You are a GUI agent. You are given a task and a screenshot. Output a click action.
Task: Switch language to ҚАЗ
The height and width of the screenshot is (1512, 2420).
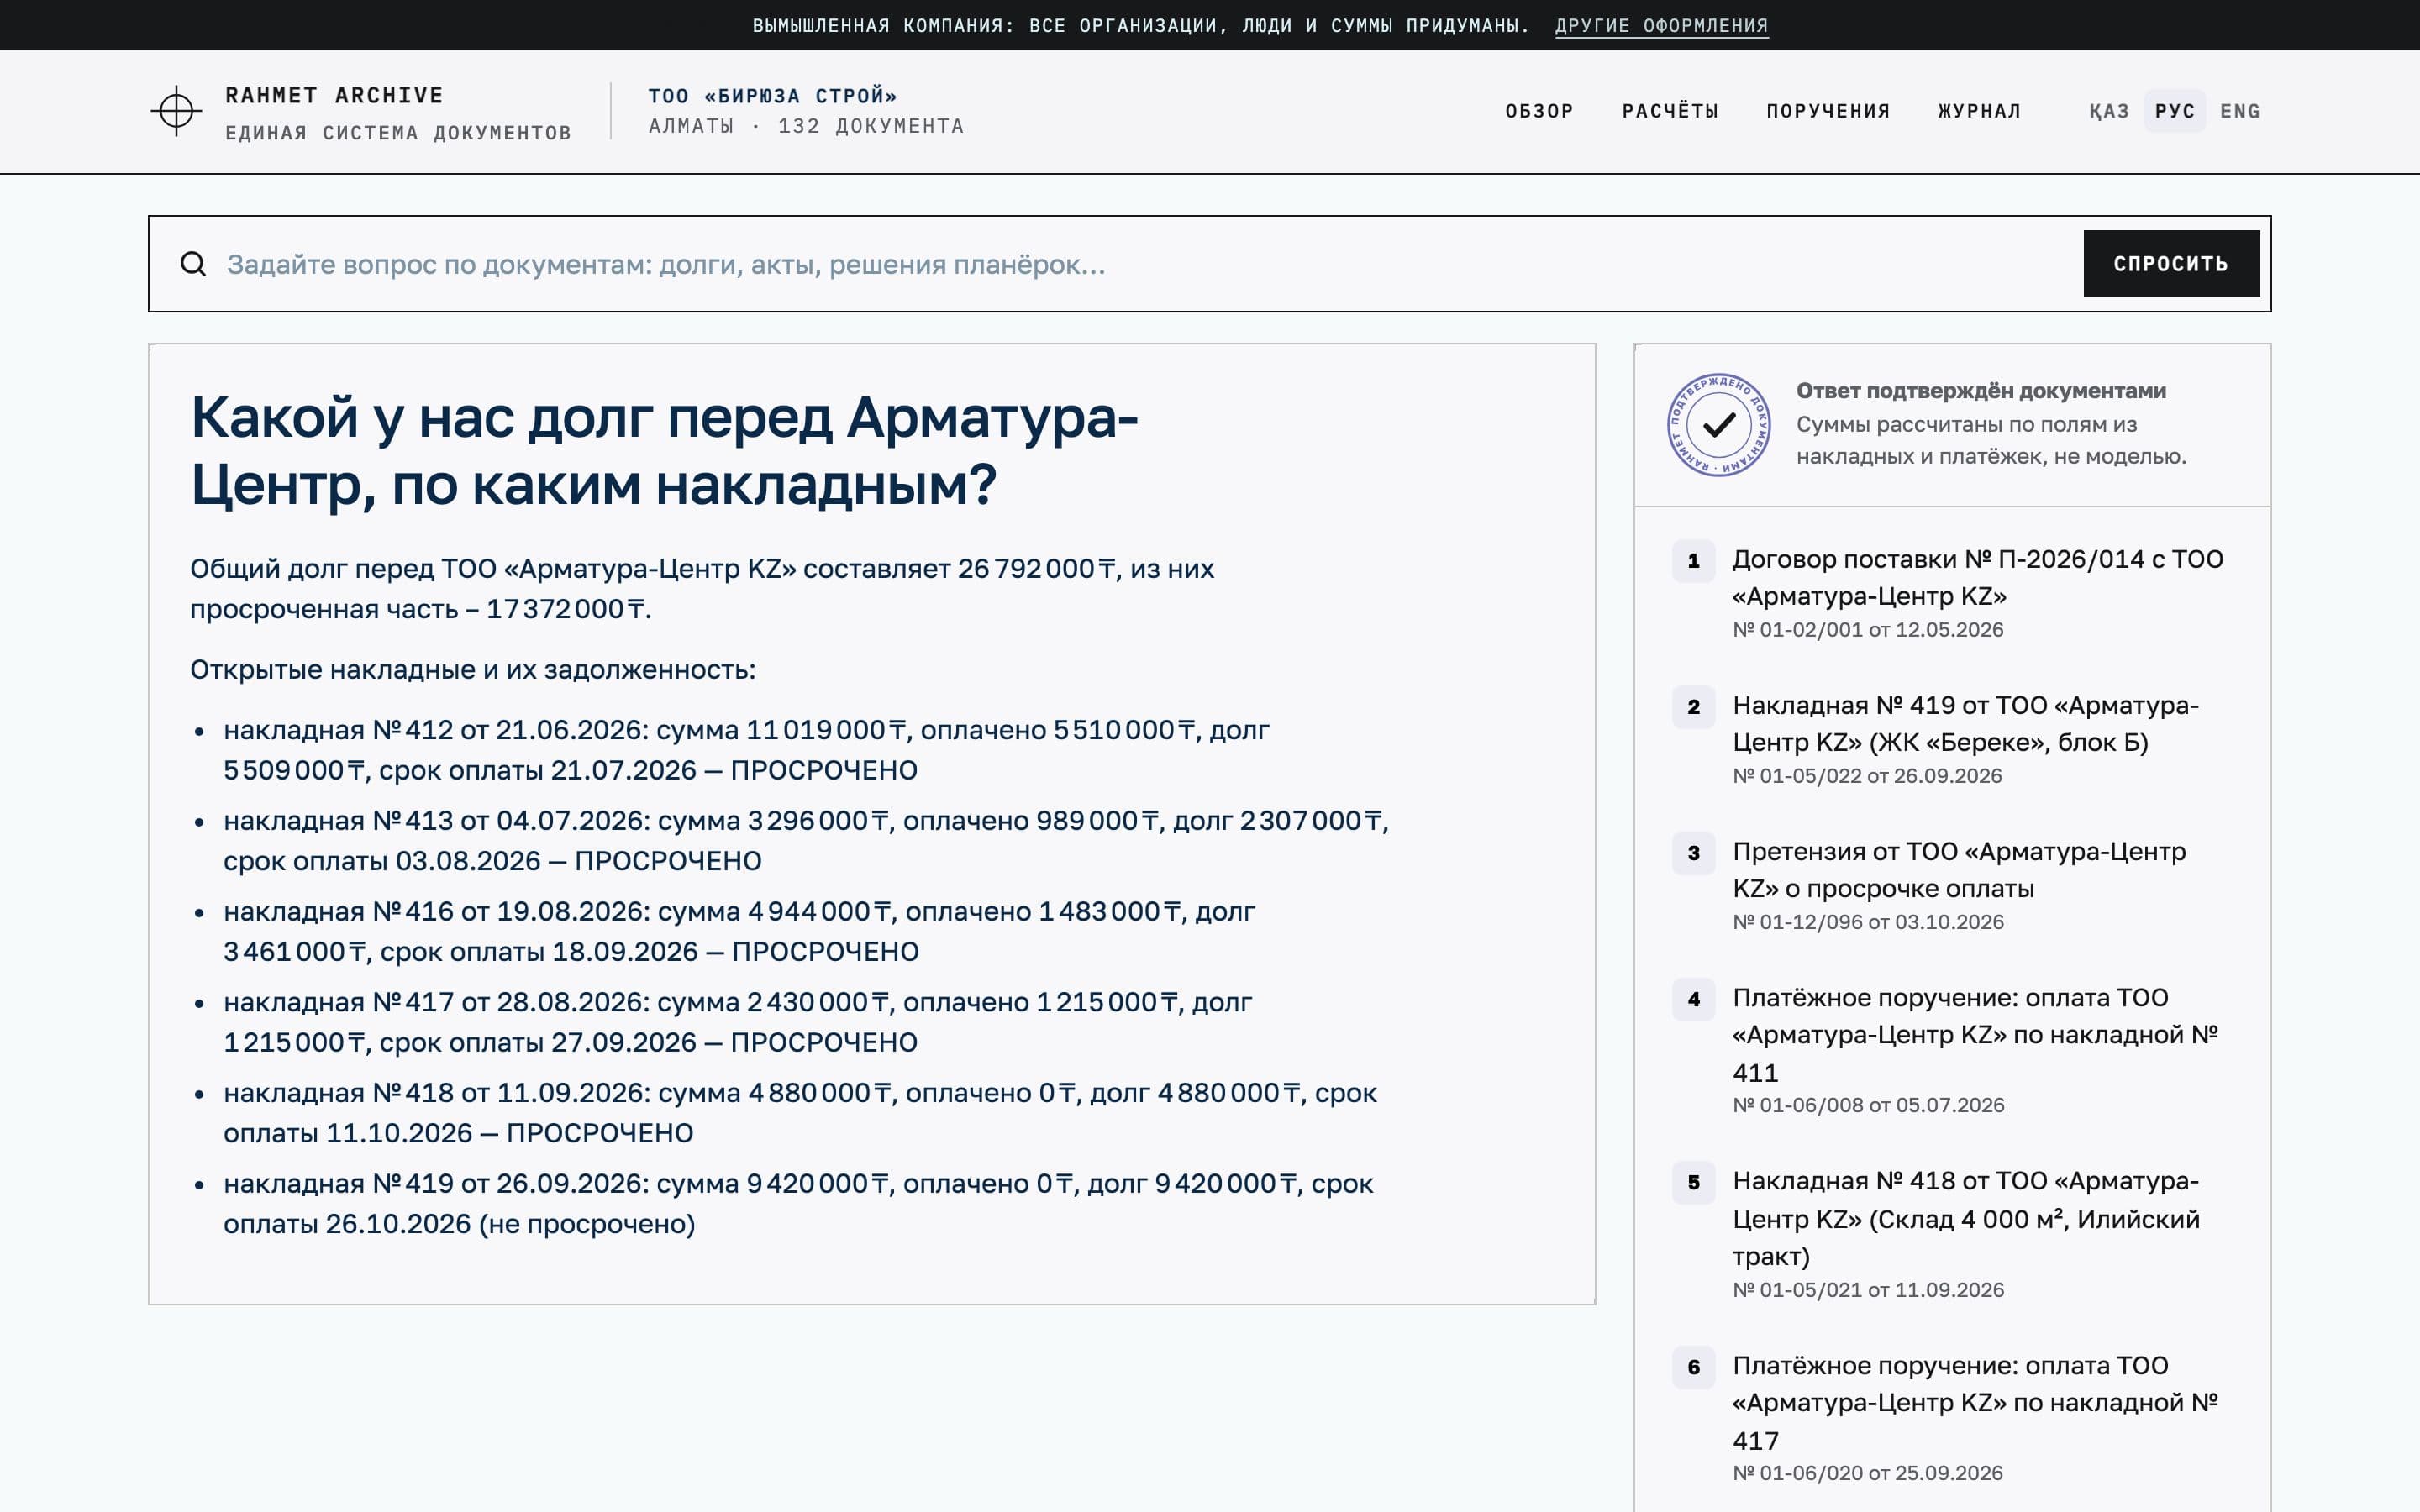2109,111
